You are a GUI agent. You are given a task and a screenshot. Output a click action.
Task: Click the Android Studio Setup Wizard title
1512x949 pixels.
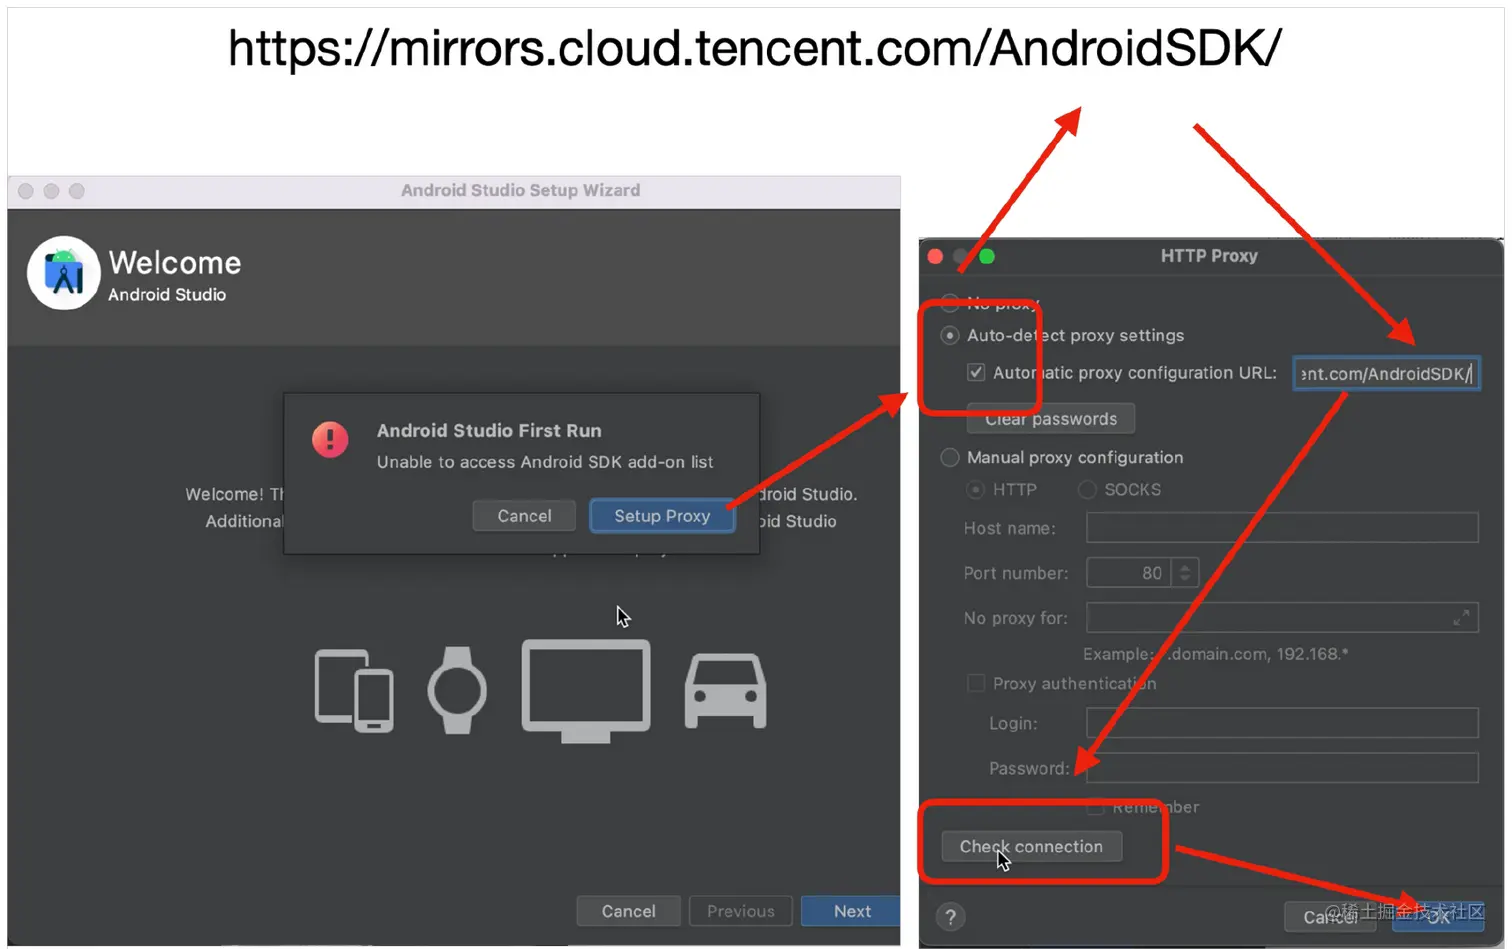coord(520,190)
